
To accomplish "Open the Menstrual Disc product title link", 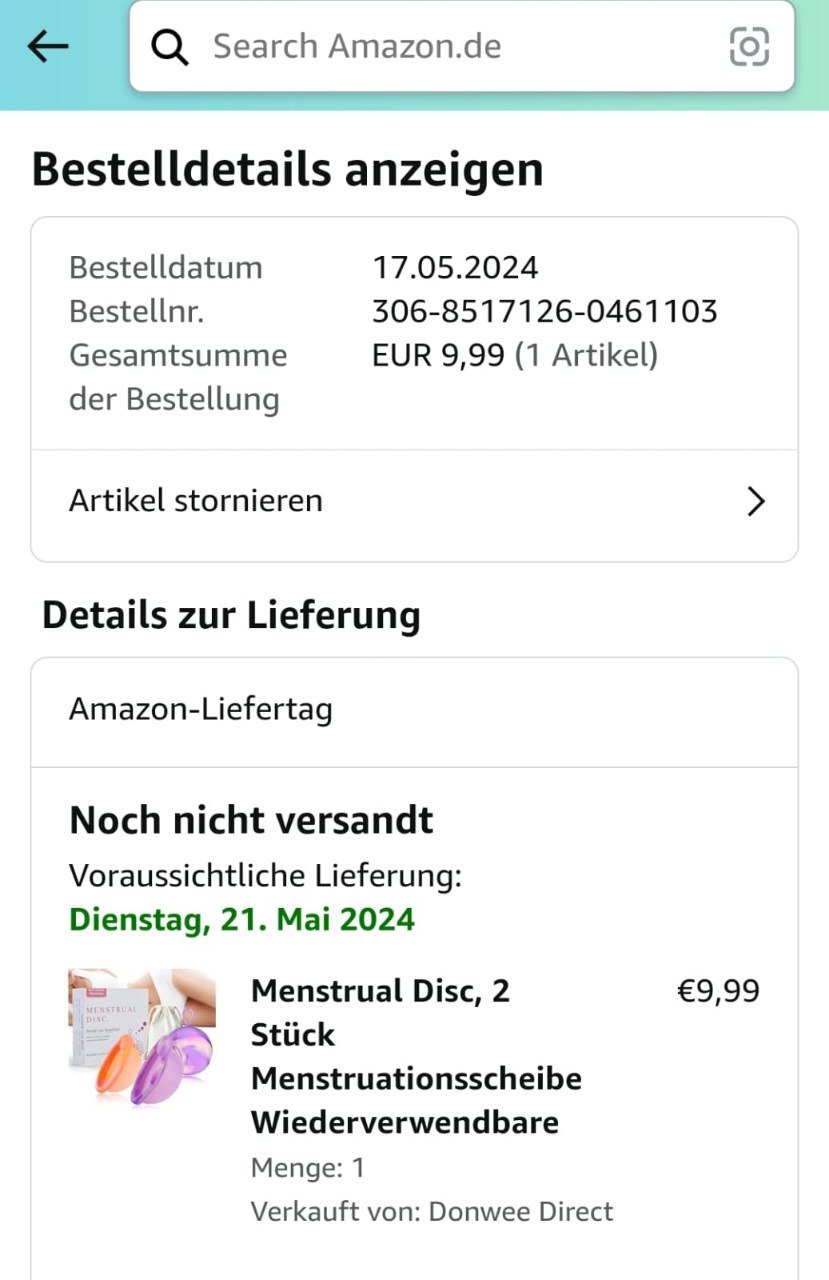I will [416, 1056].
